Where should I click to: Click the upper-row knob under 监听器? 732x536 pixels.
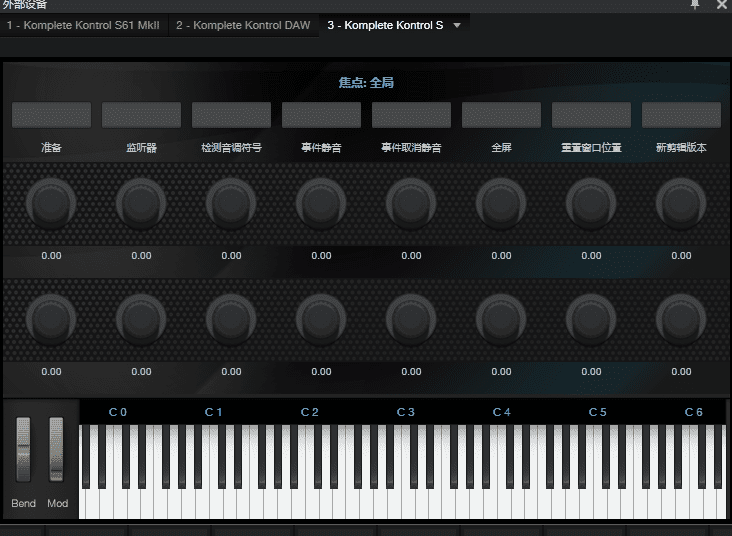(x=141, y=203)
